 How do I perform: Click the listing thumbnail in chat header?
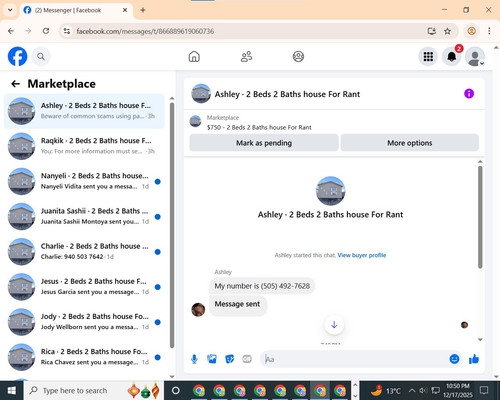click(201, 94)
